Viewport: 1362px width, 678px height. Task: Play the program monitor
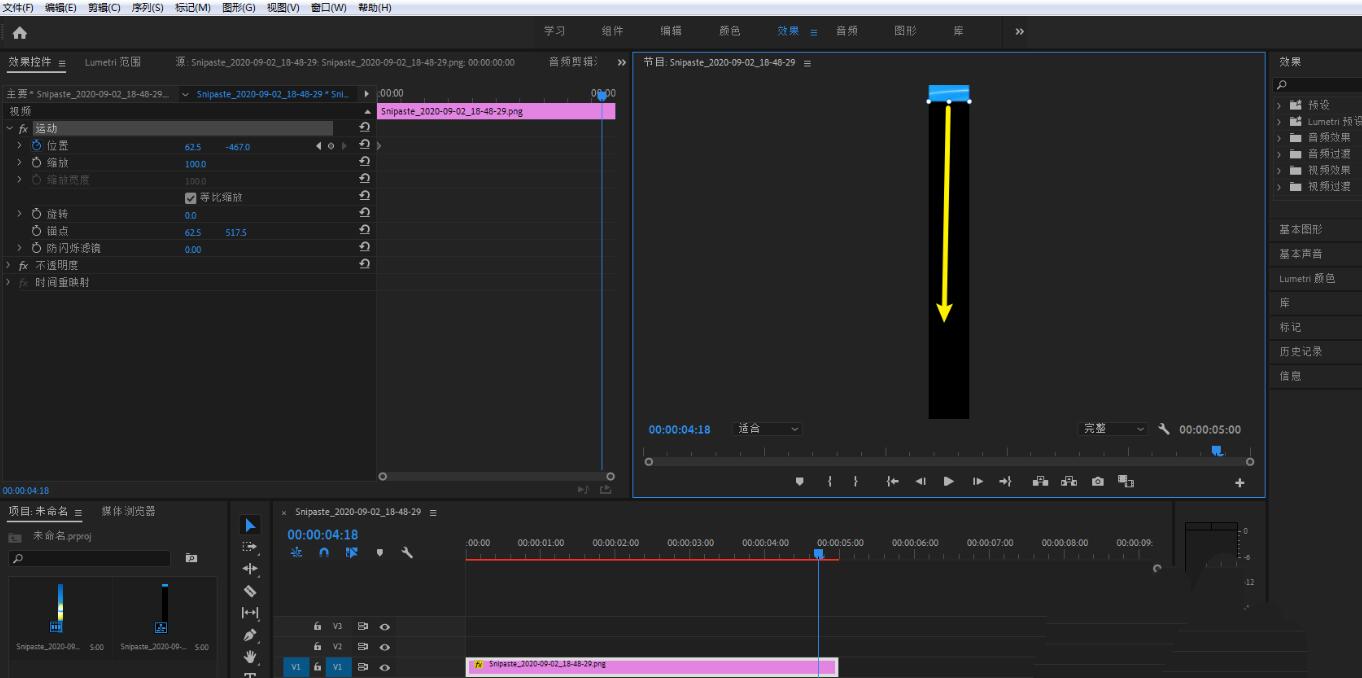(948, 481)
